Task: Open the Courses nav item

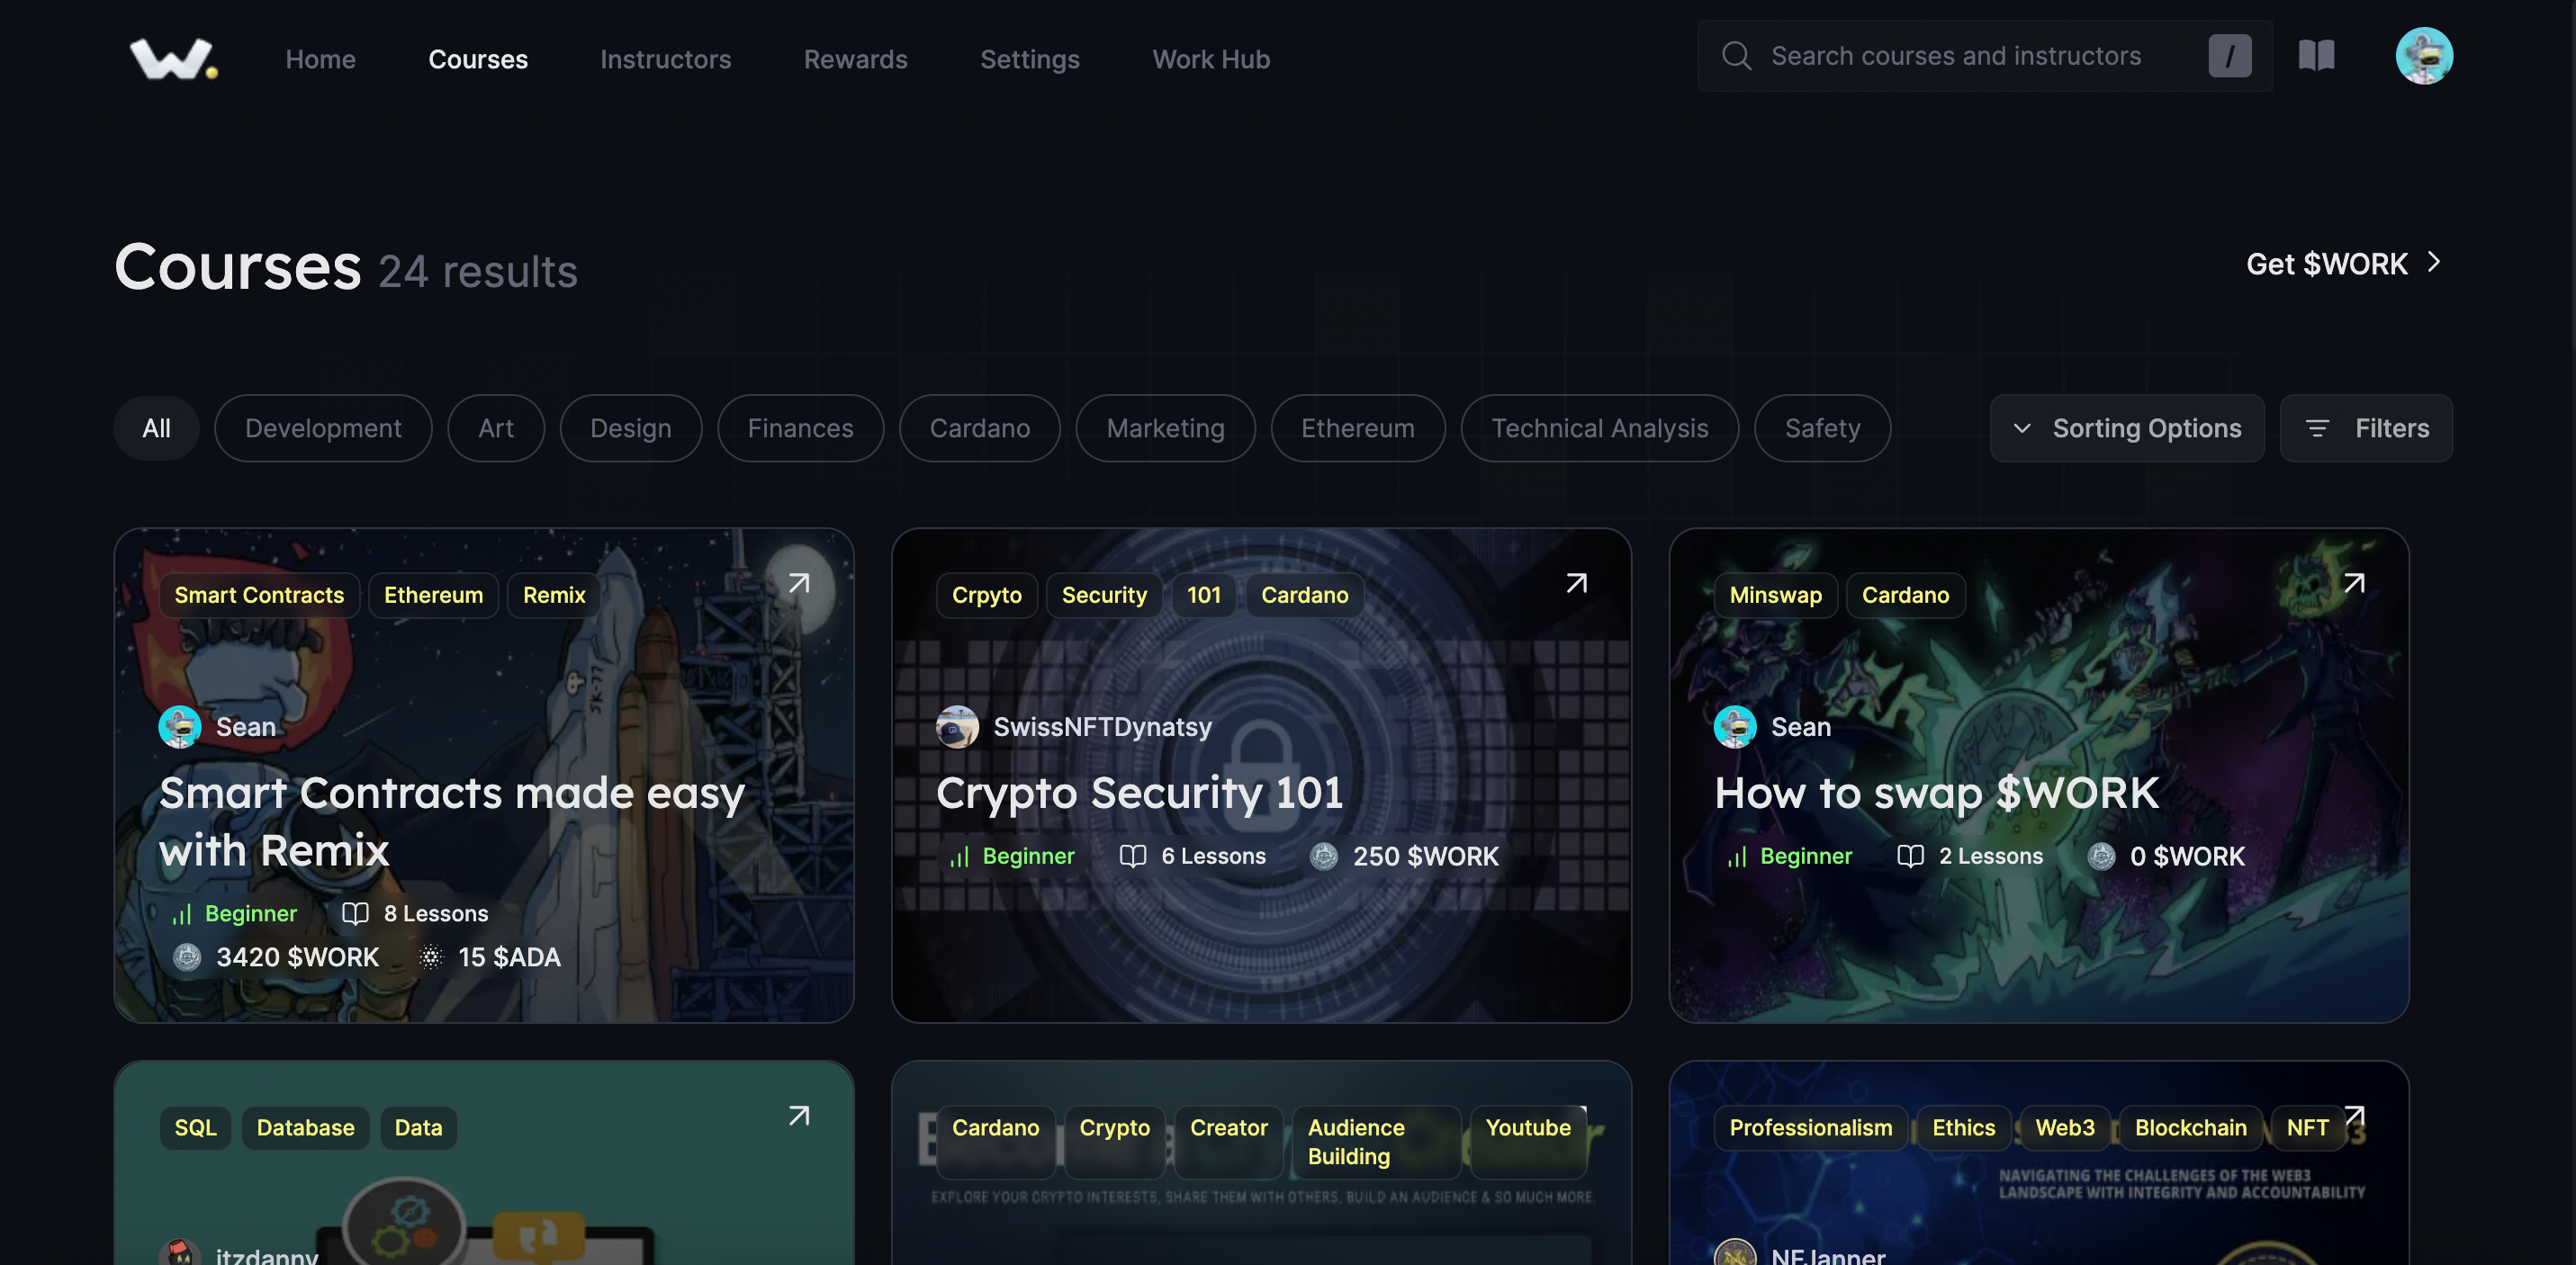Action: [x=478, y=59]
